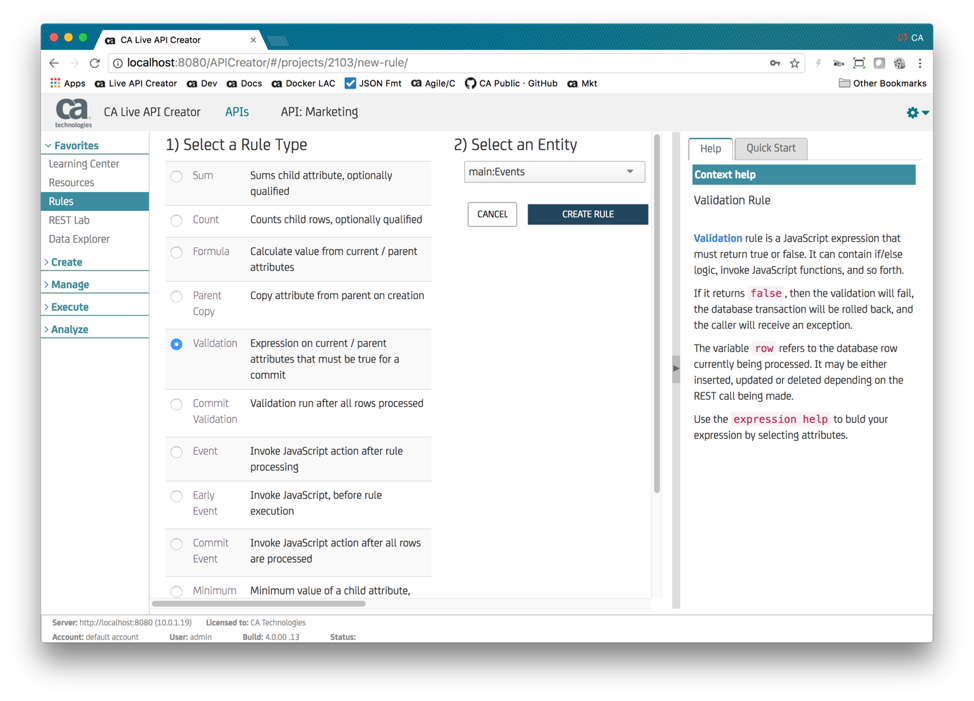The width and height of the screenshot is (974, 701).
Task: Expand the Execute section
Action: click(x=66, y=307)
